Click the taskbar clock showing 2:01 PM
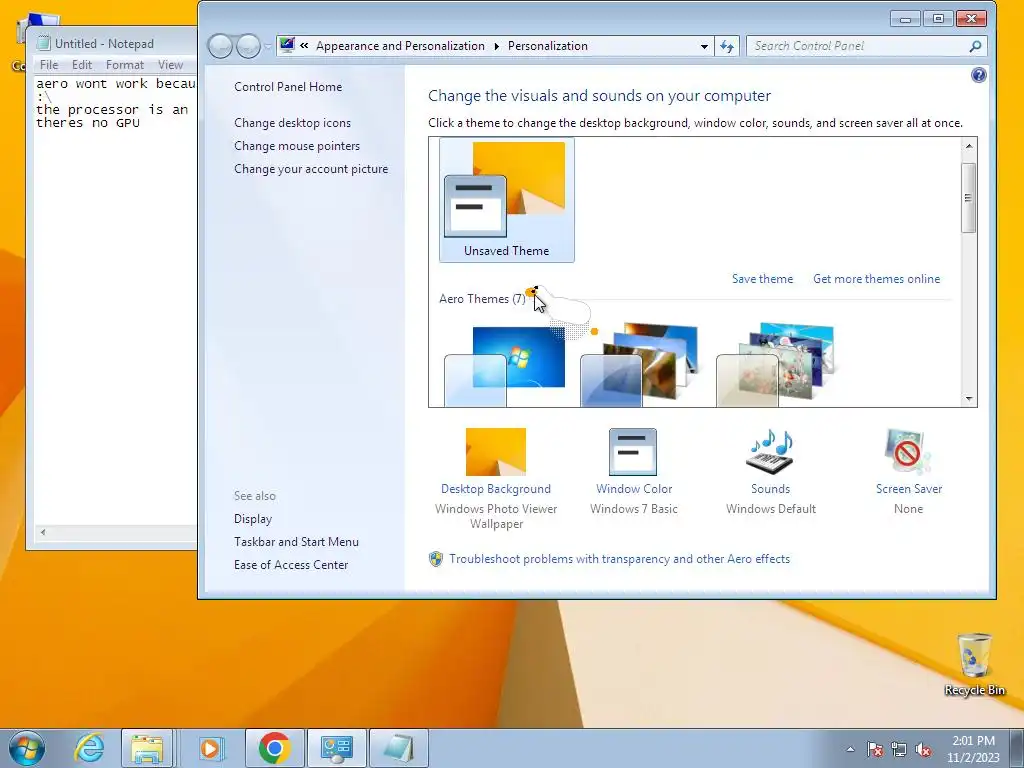Viewport: 1024px width, 768px height. coord(973,748)
